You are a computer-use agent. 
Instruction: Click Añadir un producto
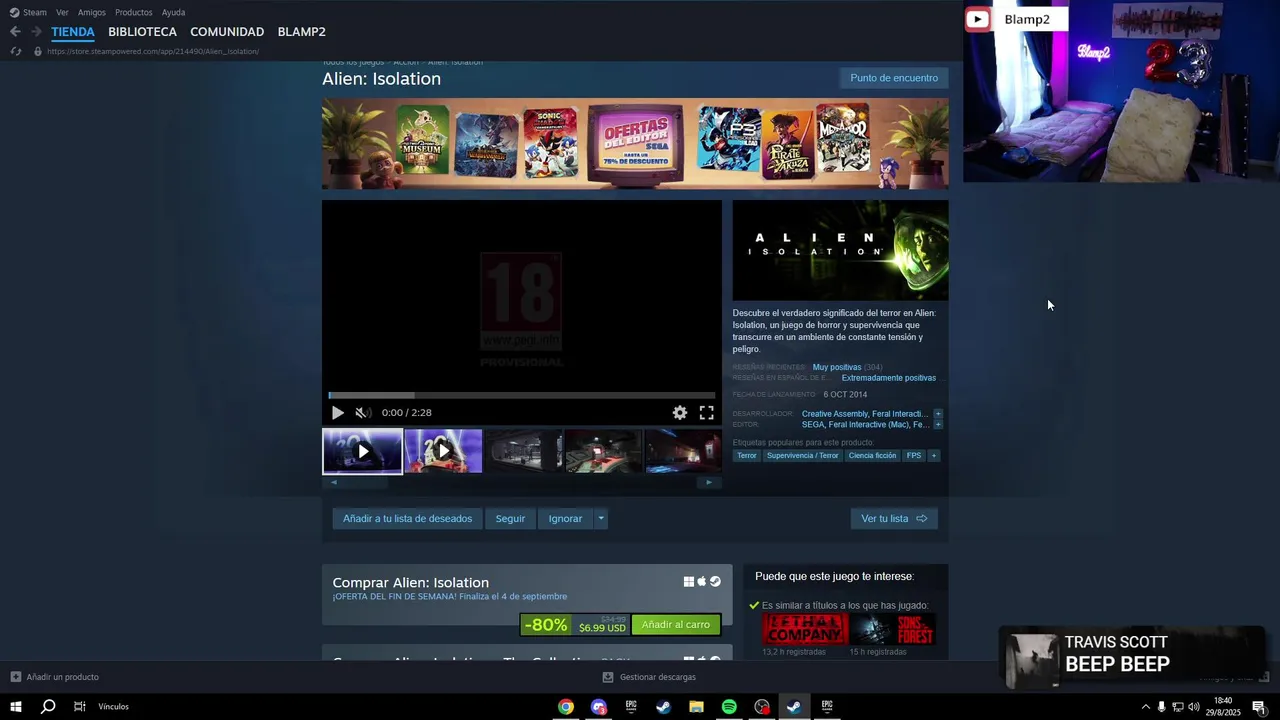[x=55, y=677]
